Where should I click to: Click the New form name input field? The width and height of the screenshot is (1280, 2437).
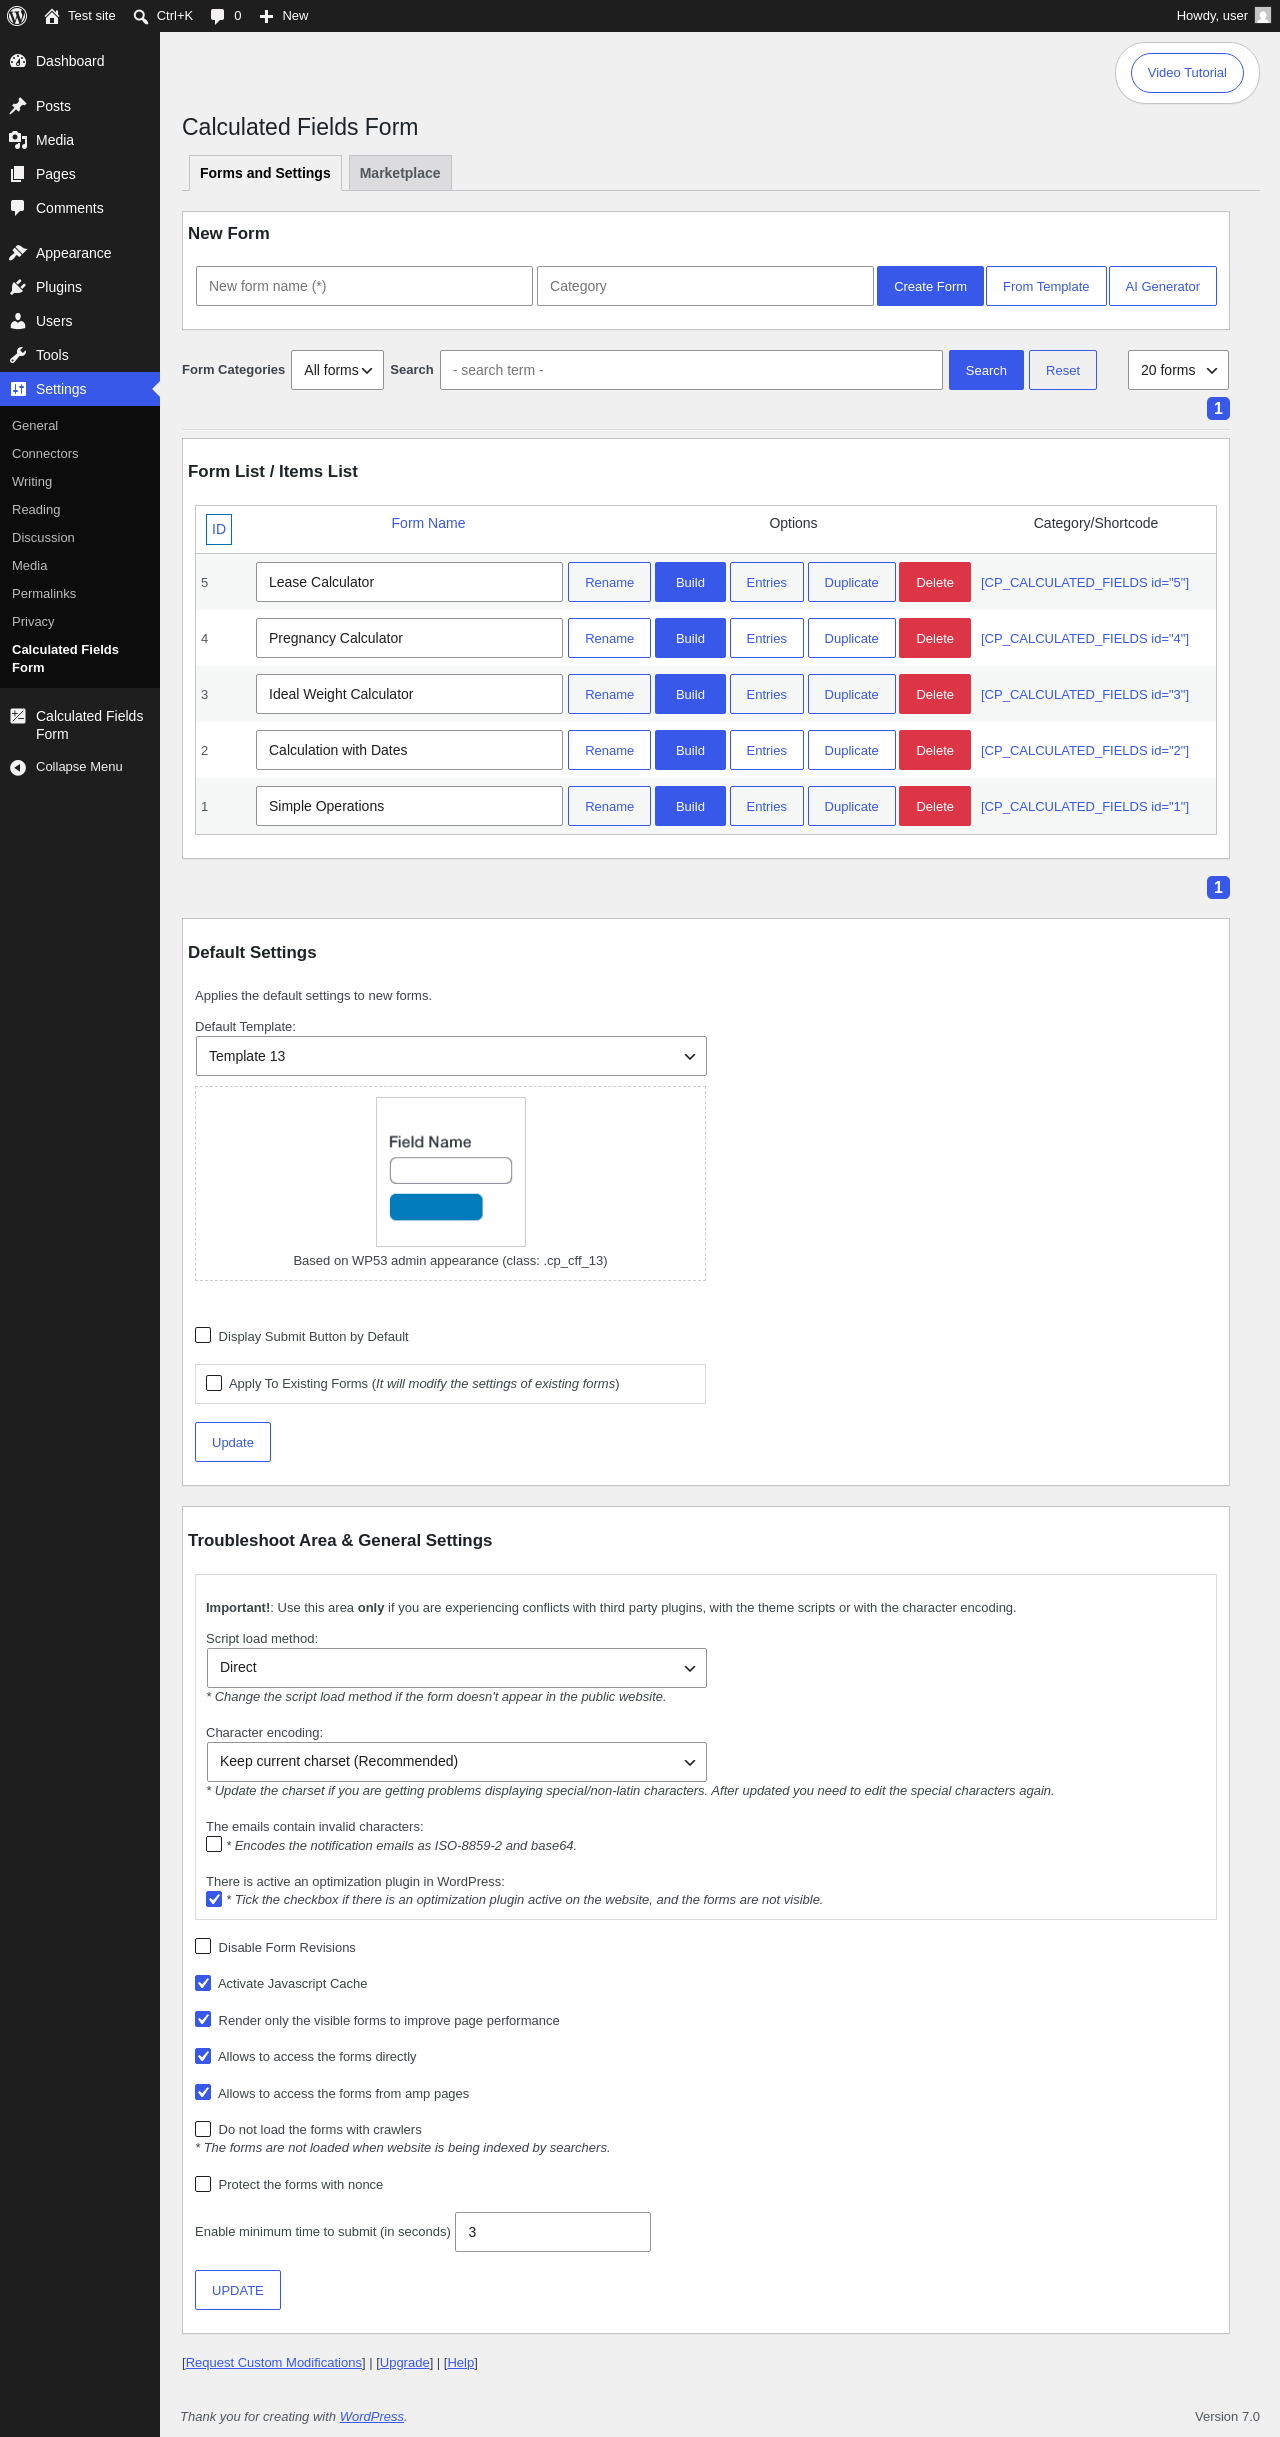tap(364, 286)
